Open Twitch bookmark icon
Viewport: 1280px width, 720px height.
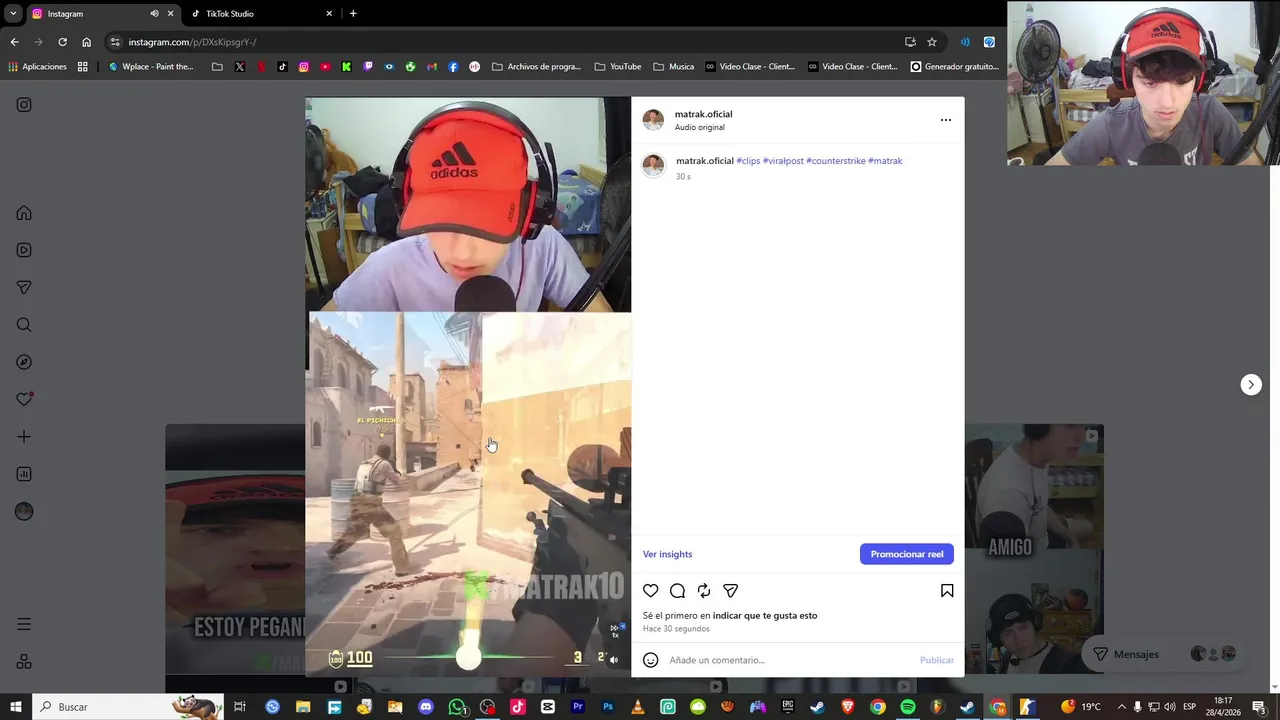click(368, 67)
